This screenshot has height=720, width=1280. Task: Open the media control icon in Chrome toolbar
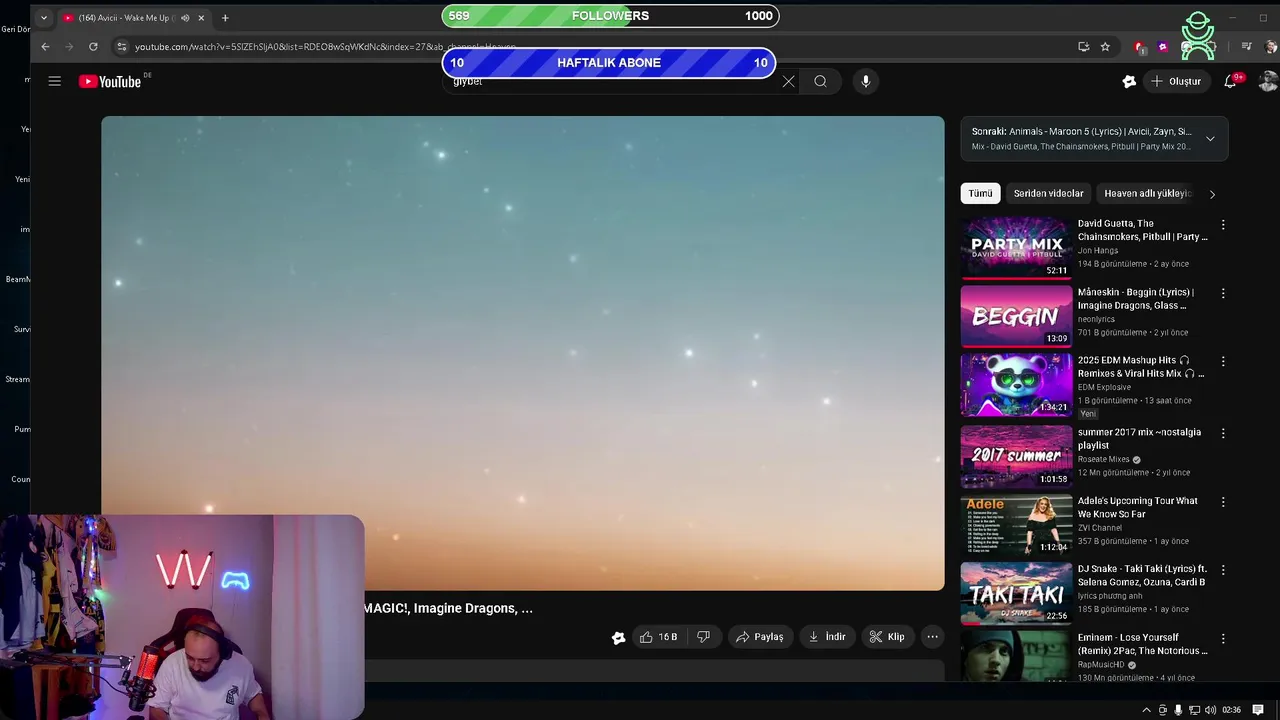pos(1246,46)
